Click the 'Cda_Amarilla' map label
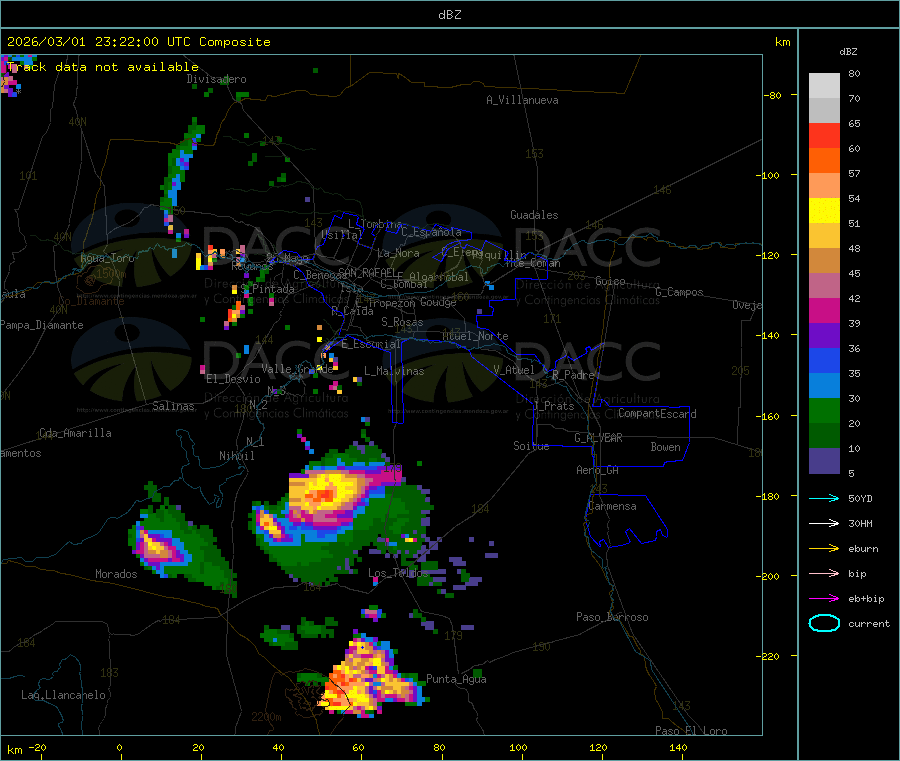This screenshot has height=761, width=900. 75,433
